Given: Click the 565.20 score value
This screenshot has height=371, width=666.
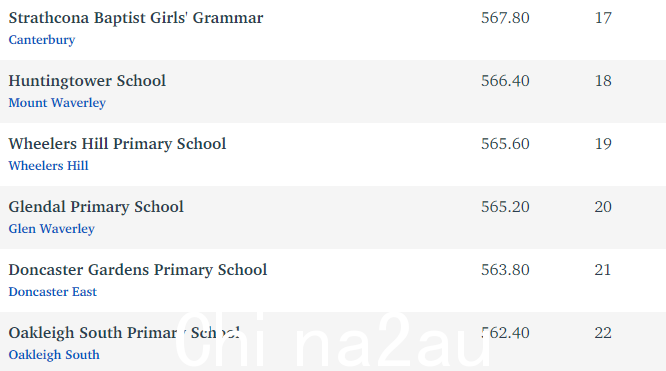Looking at the screenshot, I should coord(505,207).
